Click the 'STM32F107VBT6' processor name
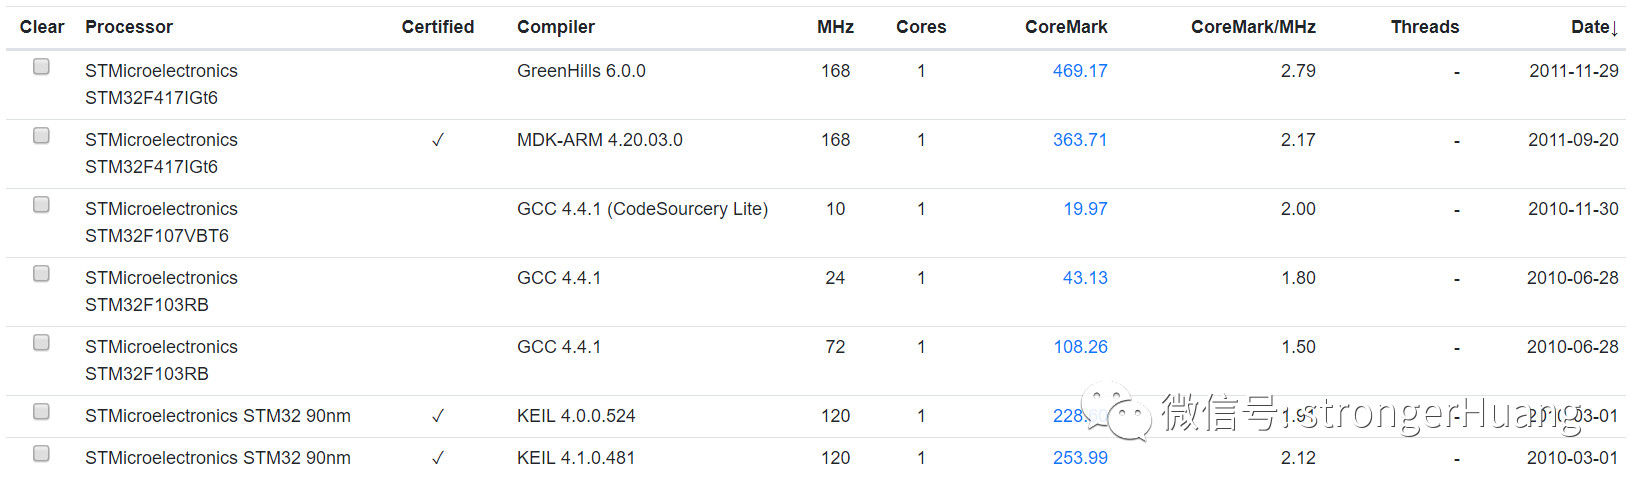1635x490 pixels. [x=157, y=236]
